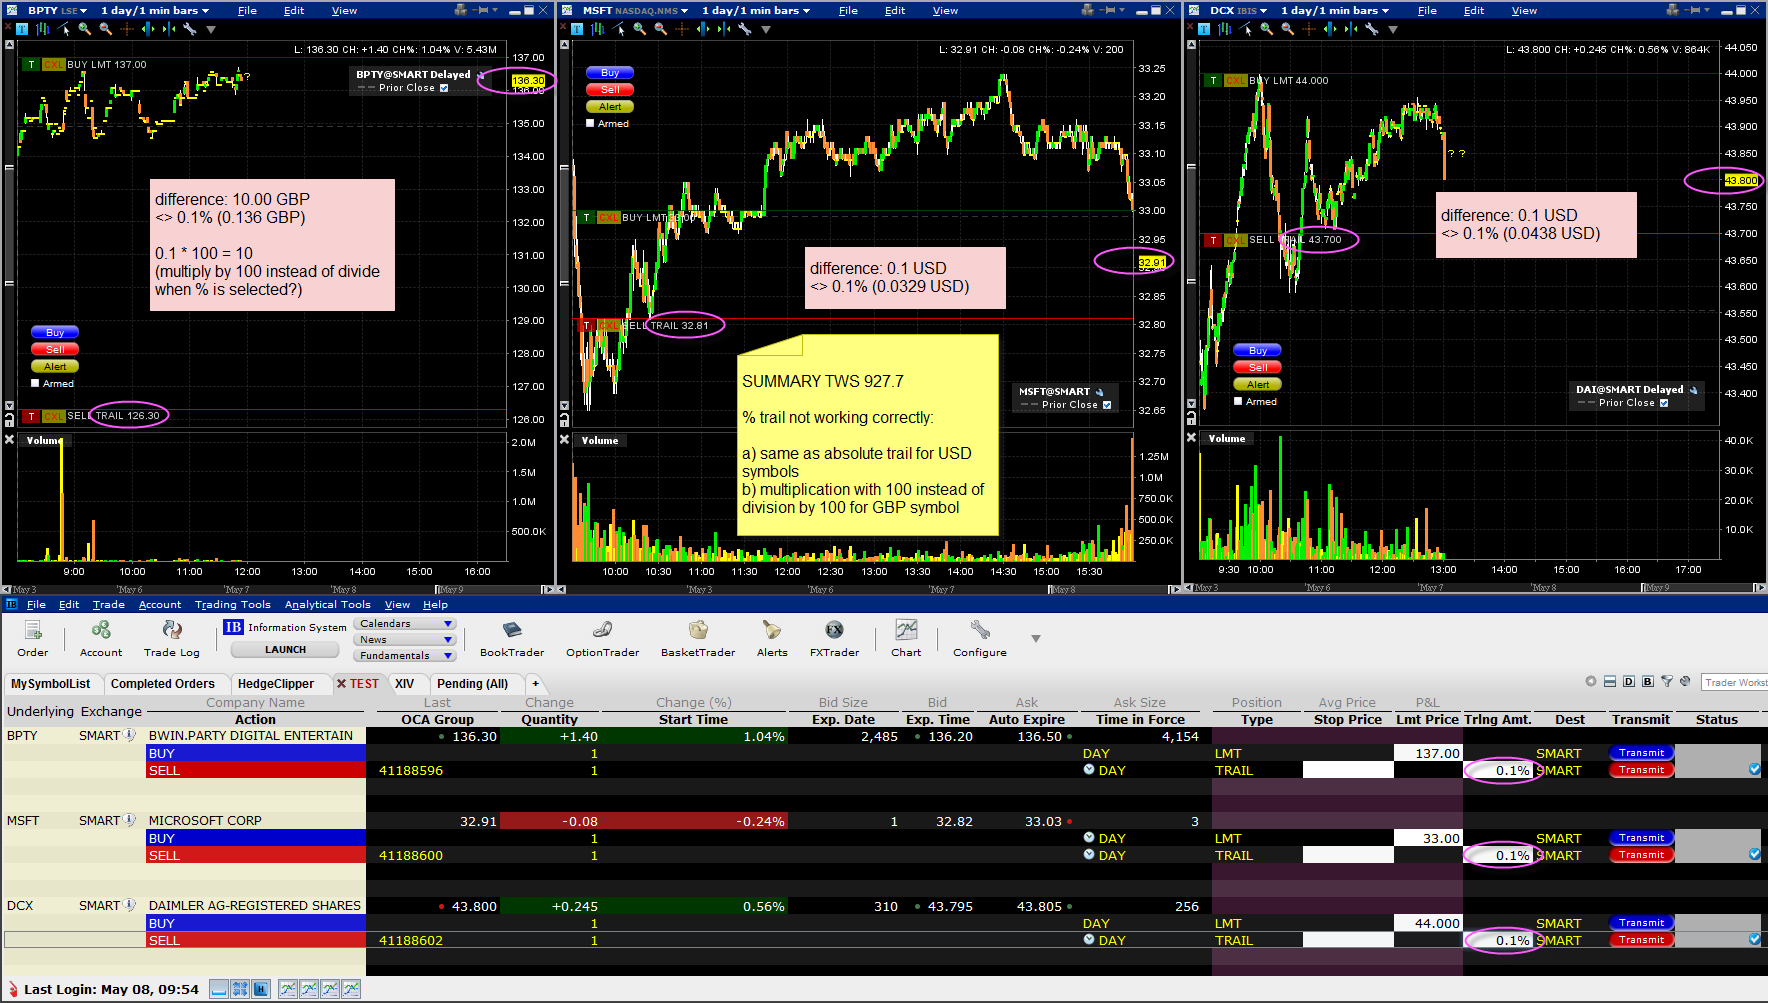
Task: Click Sell button in MSFT chart
Action: tap(610, 90)
